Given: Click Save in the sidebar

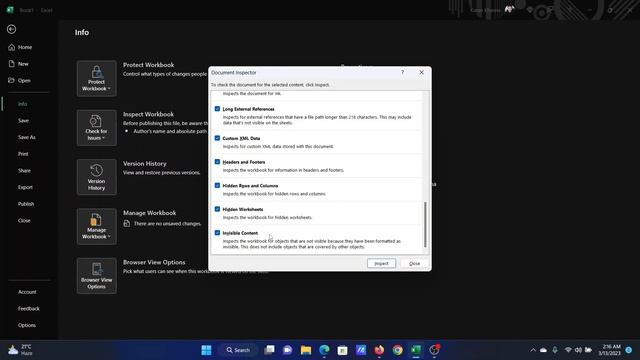Looking at the screenshot, I should pyautogui.click(x=23, y=120).
